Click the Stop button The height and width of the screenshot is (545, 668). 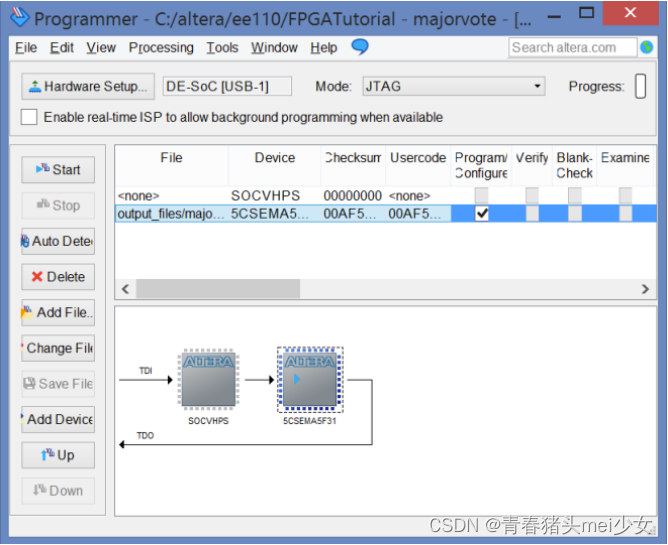58,205
